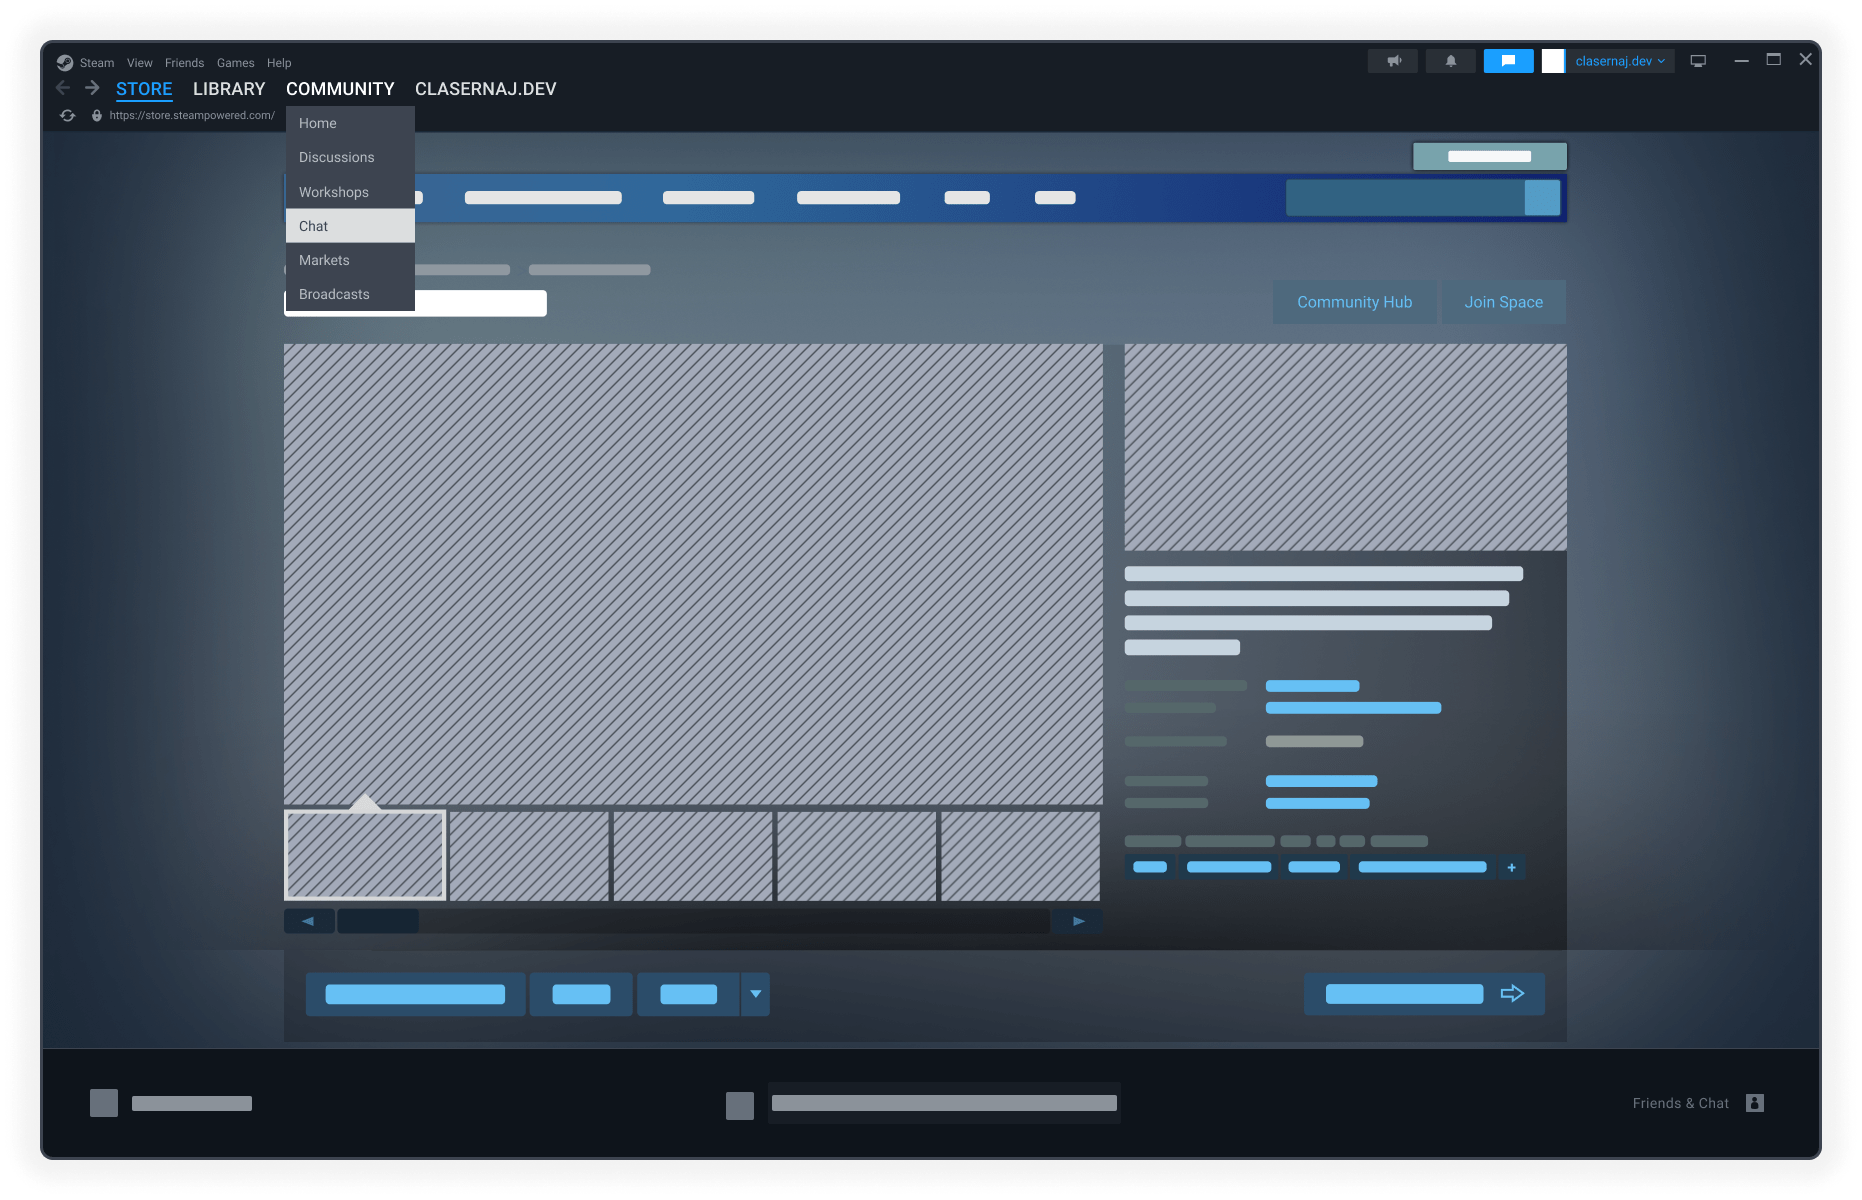Expand the clasernaj.dev account dropdown
This screenshot has width=1862, height=1200.
1618,61
